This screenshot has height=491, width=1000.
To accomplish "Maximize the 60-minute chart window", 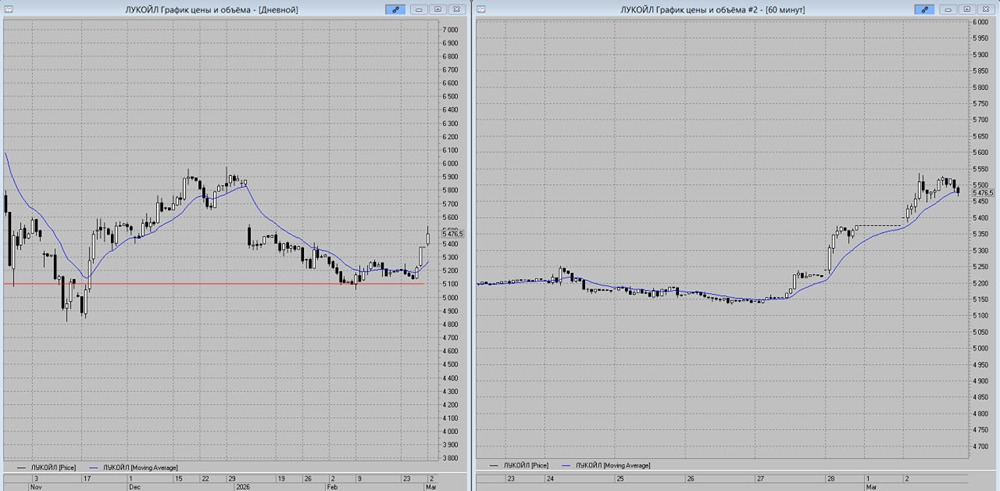I will pos(967,9).
